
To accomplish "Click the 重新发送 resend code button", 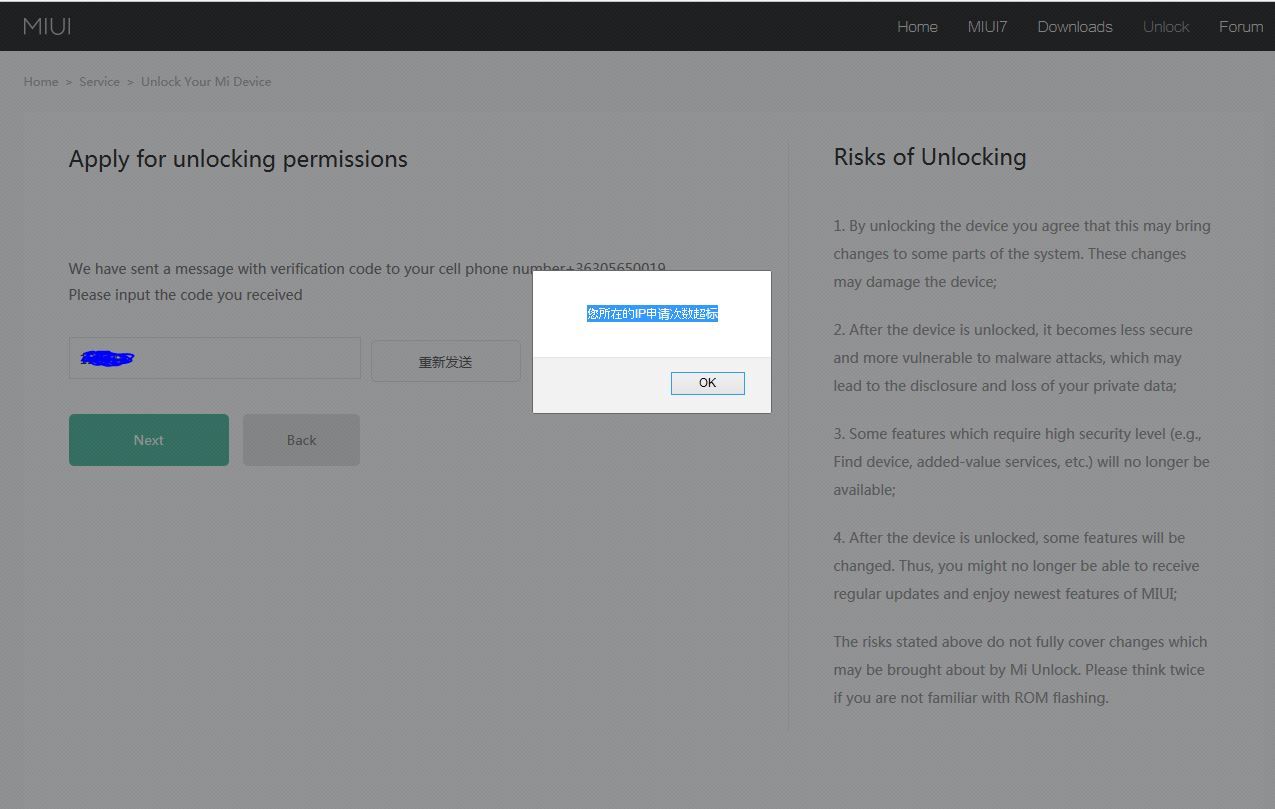I will [446, 361].
